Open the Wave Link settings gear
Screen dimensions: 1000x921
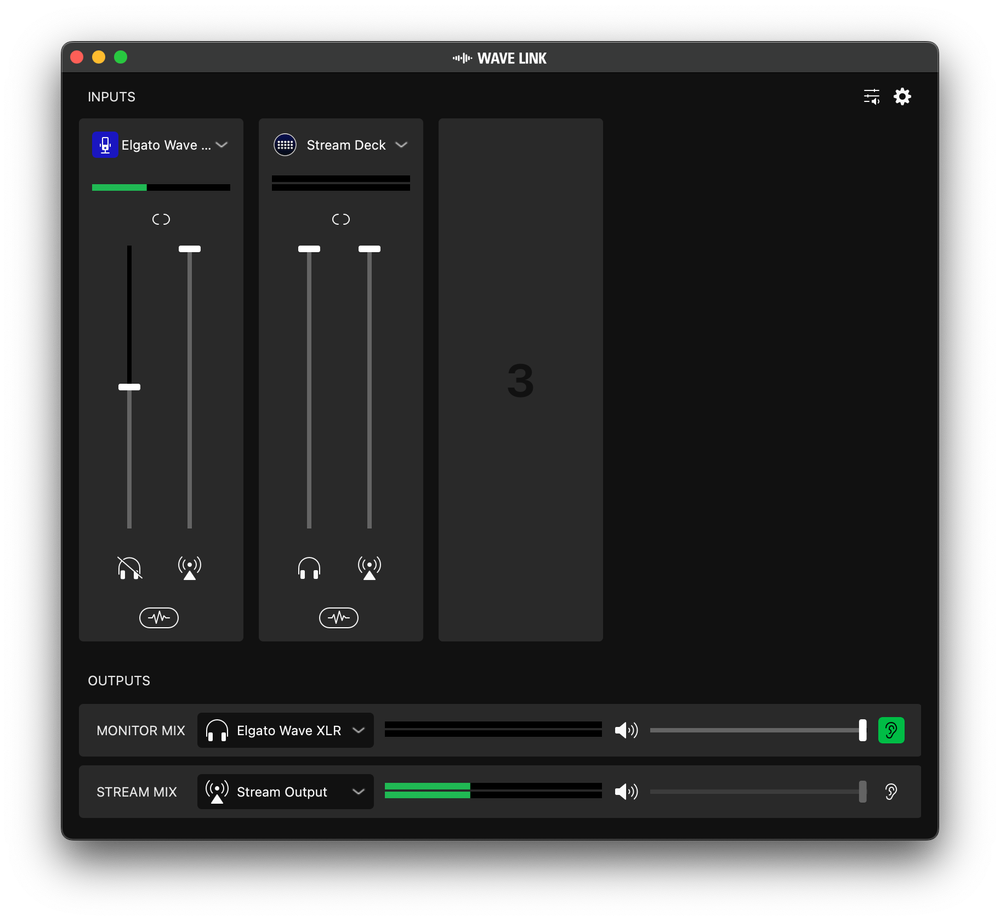(902, 97)
